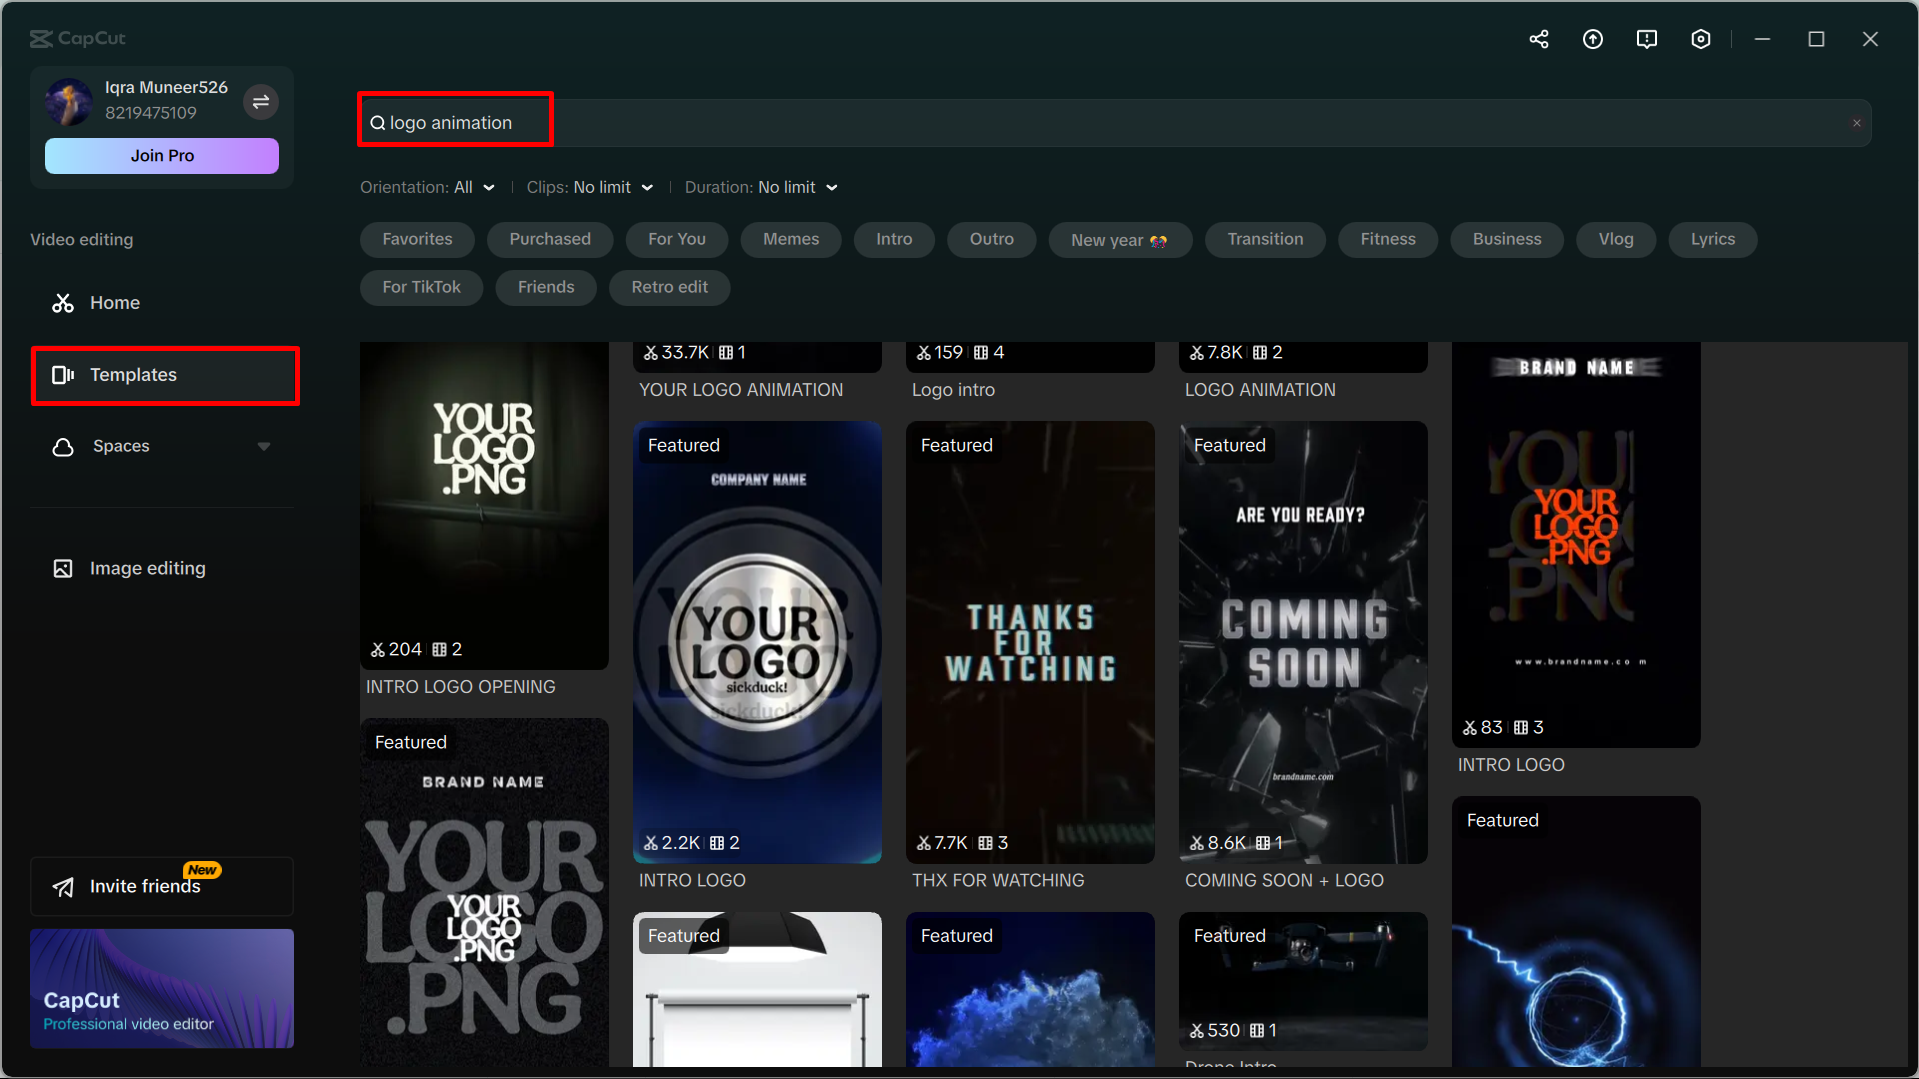The width and height of the screenshot is (1919, 1079).
Task: Clear the search field with the x icon
Action: (1857, 123)
